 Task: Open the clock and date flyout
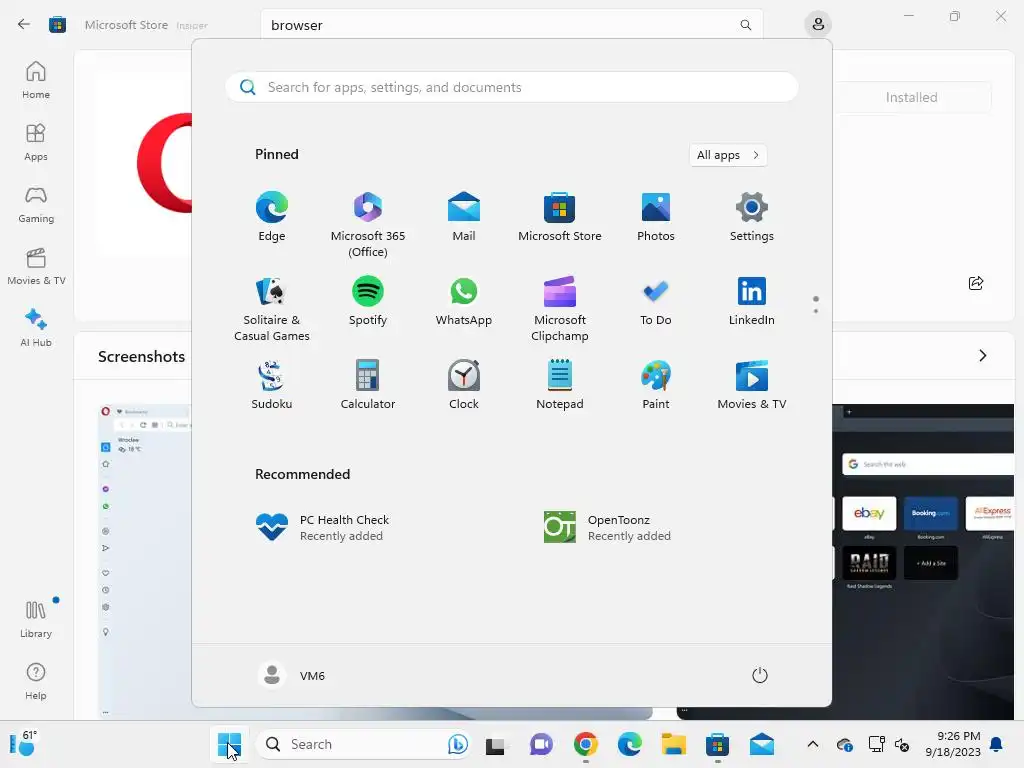coord(953,744)
